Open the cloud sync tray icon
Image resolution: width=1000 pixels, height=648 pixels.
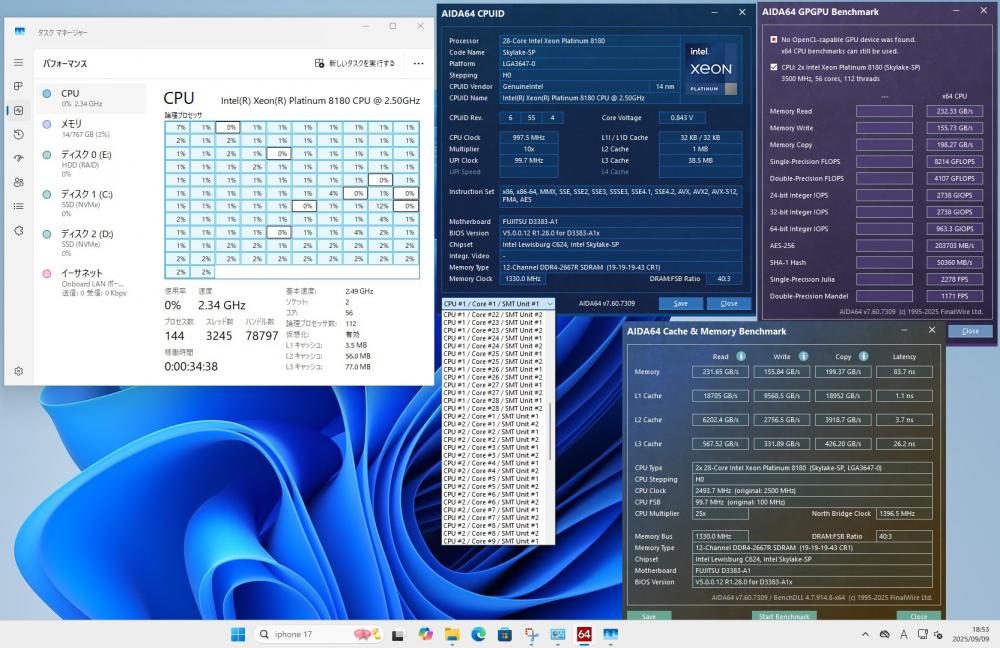(x=884, y=634)
